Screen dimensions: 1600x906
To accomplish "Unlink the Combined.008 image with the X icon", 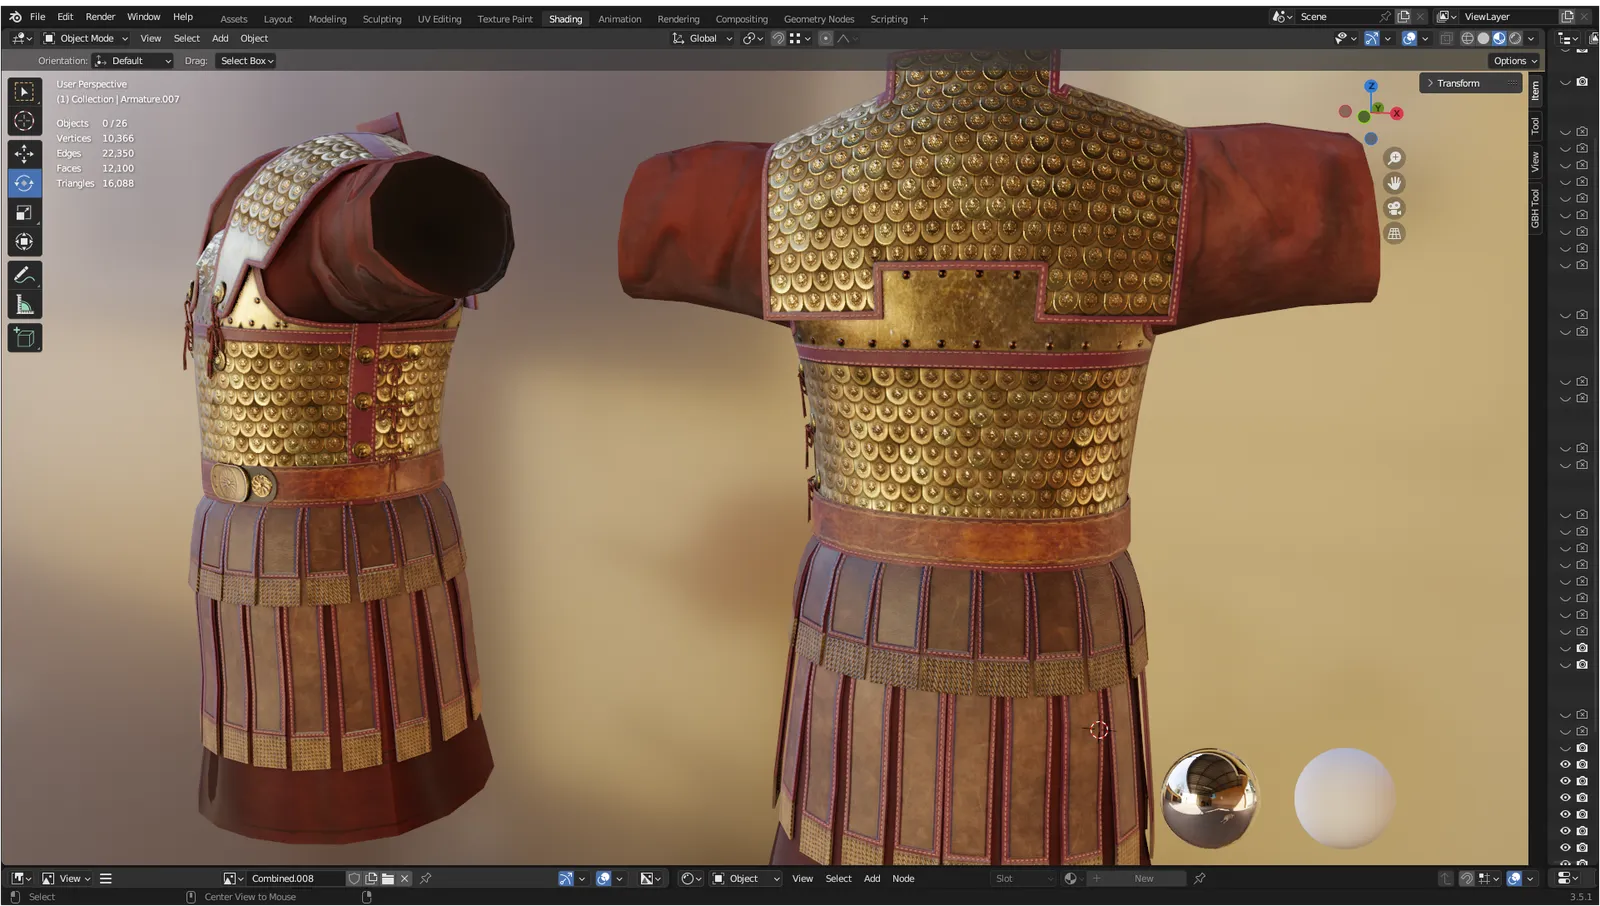I will pos(404,878).
